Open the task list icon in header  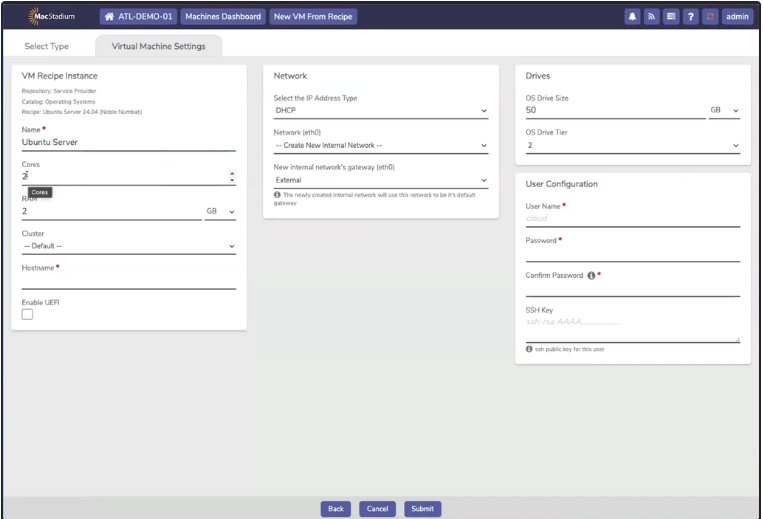(671, 17)
